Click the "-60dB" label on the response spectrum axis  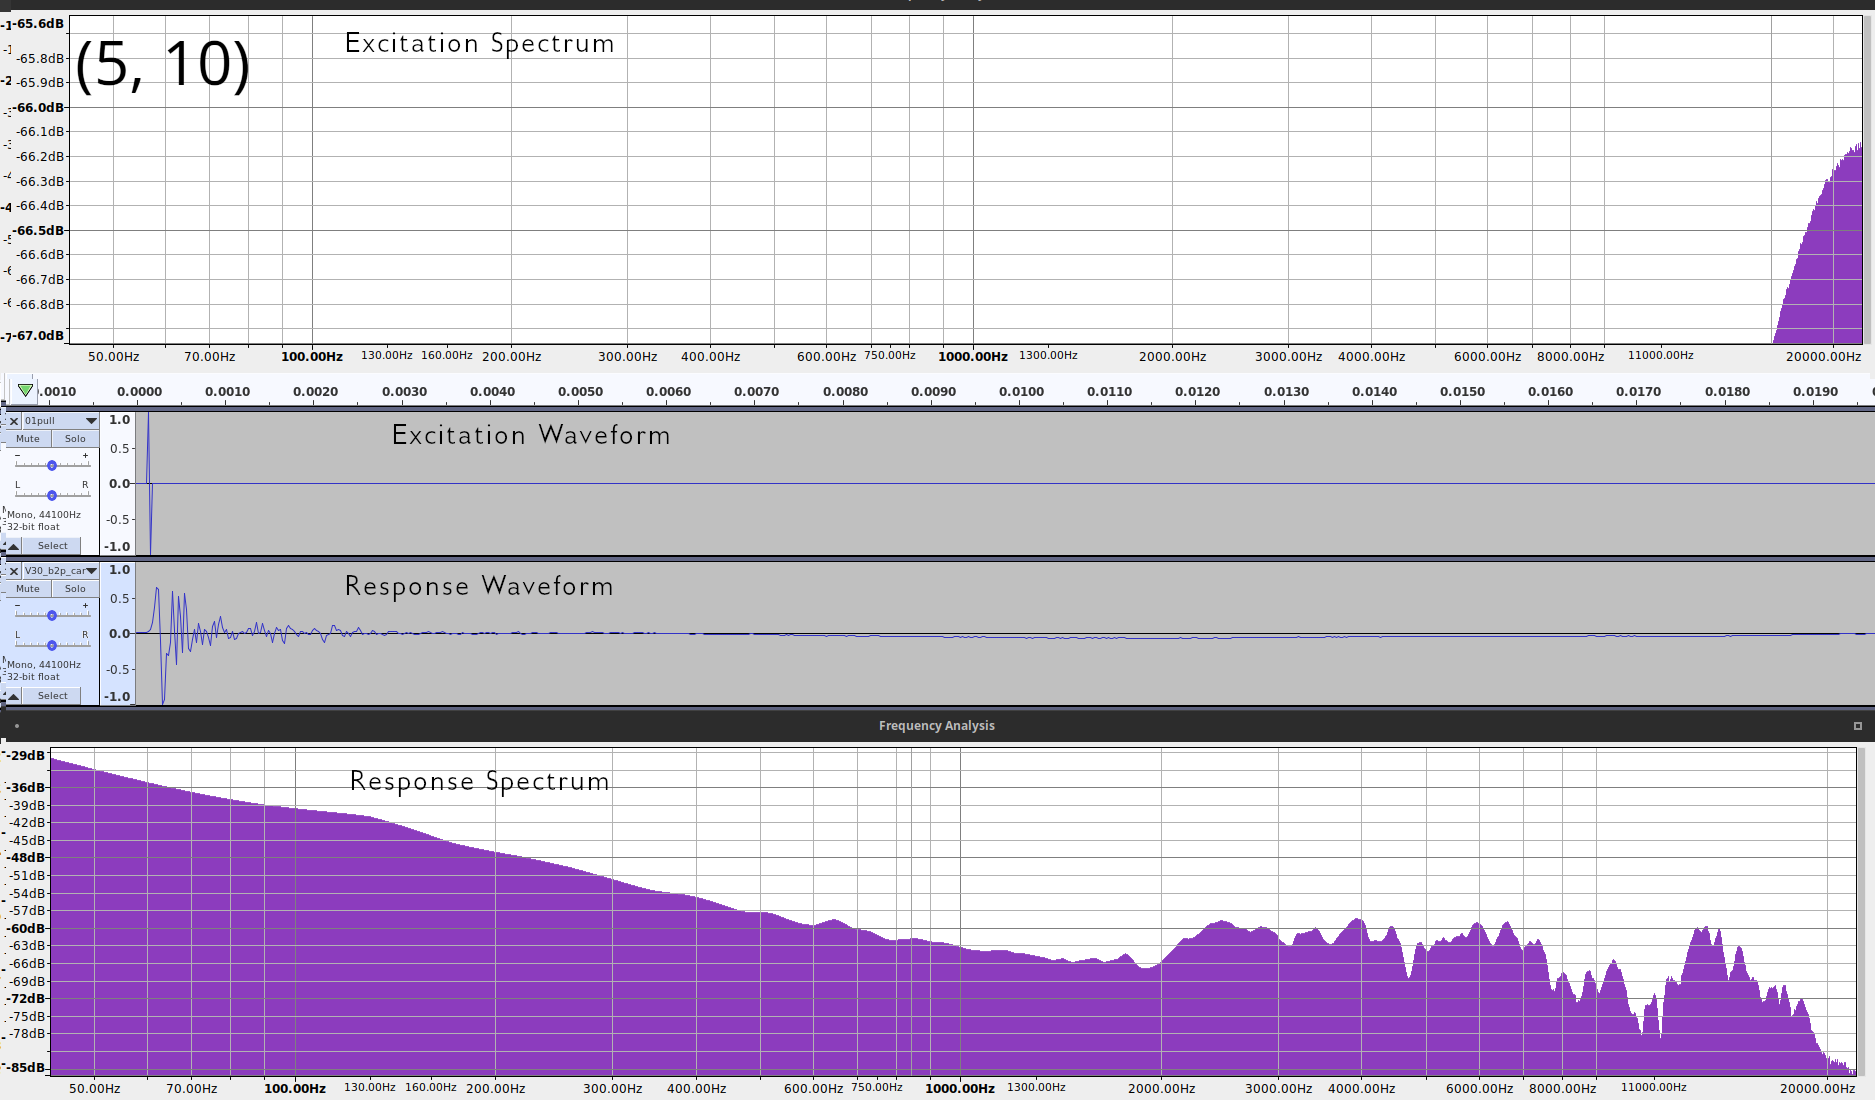27,928
